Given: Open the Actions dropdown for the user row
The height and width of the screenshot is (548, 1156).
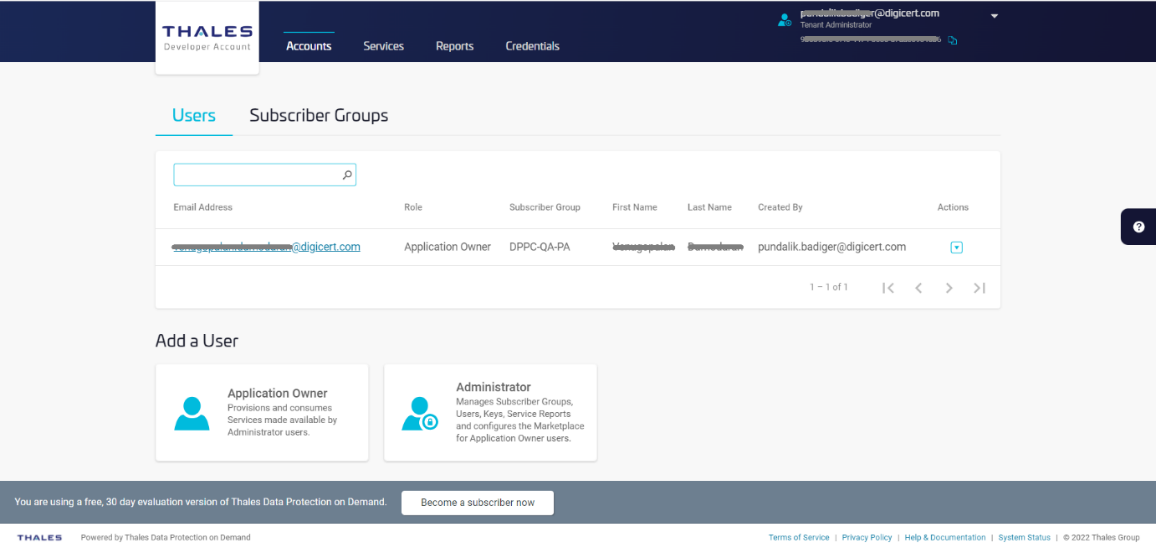Looking at the screenshot, I should coord(956,247).
